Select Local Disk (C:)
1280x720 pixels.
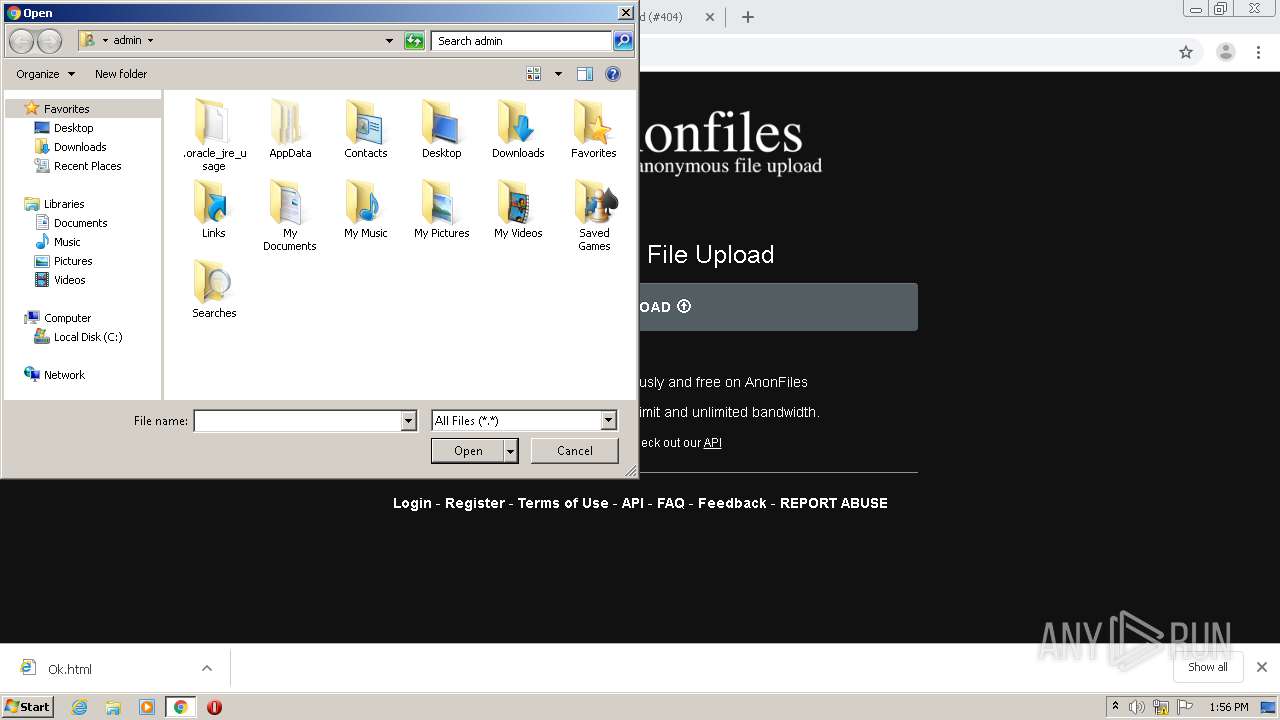(87, 337)
